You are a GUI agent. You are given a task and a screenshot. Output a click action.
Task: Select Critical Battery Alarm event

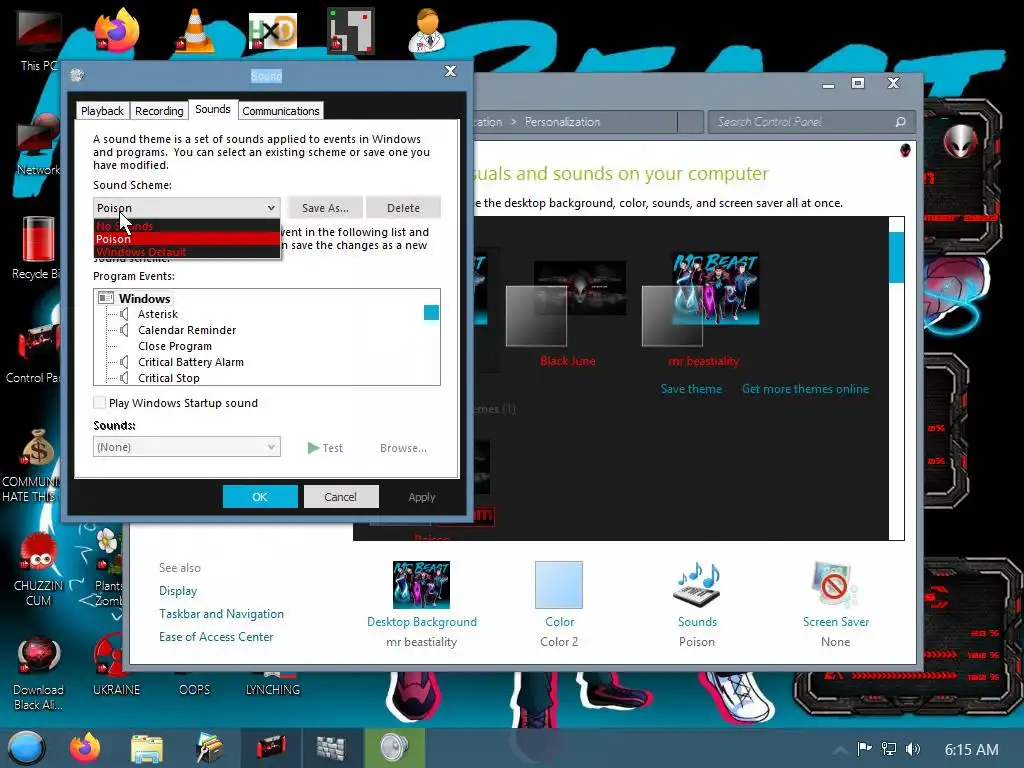point(191,362)
